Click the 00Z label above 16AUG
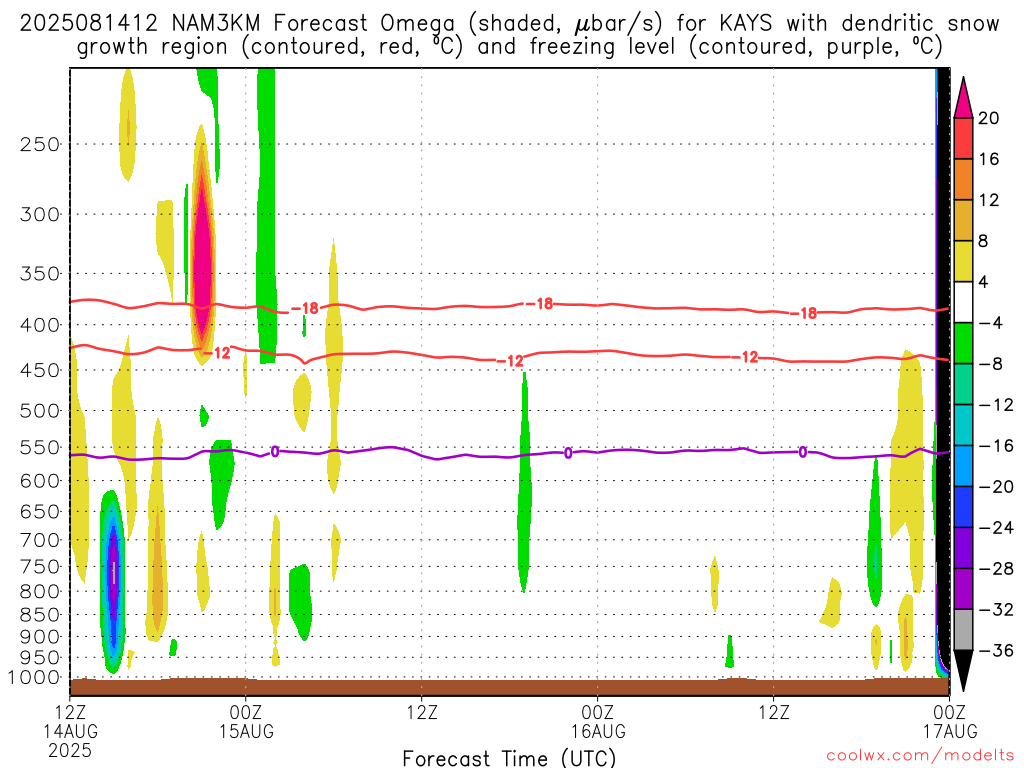 598,711
